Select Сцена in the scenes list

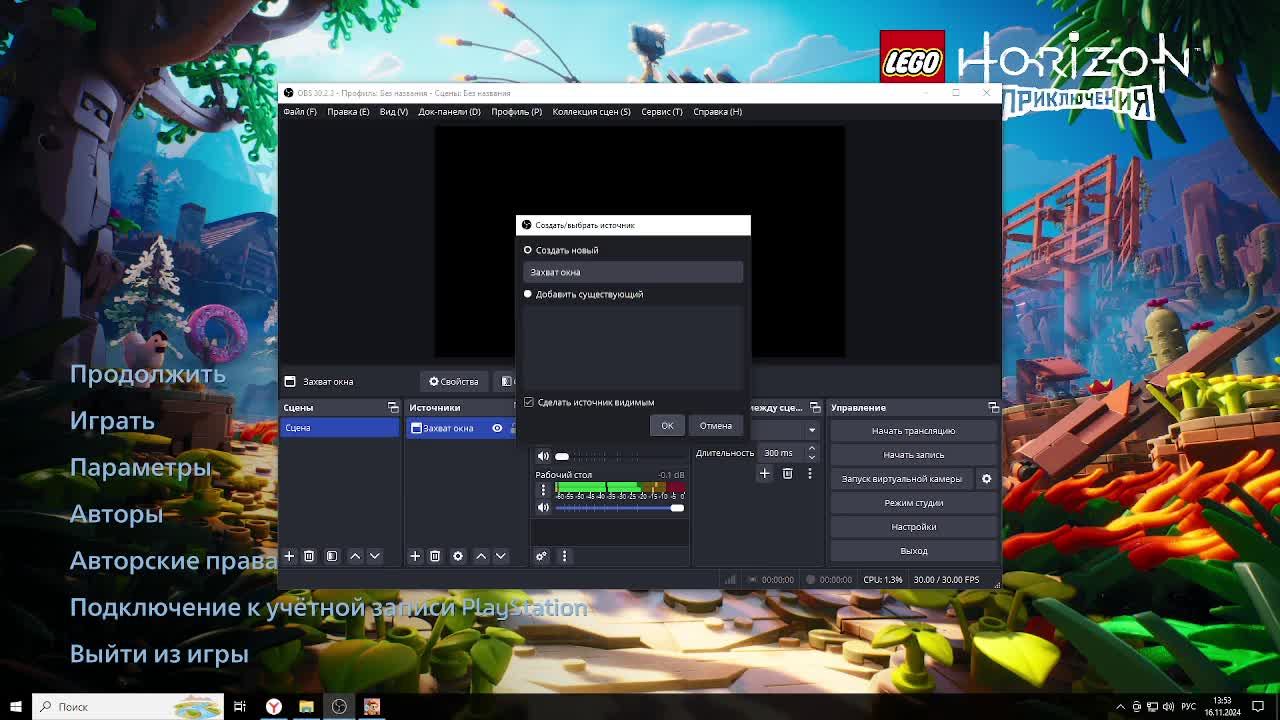click(x=340, y=428)
